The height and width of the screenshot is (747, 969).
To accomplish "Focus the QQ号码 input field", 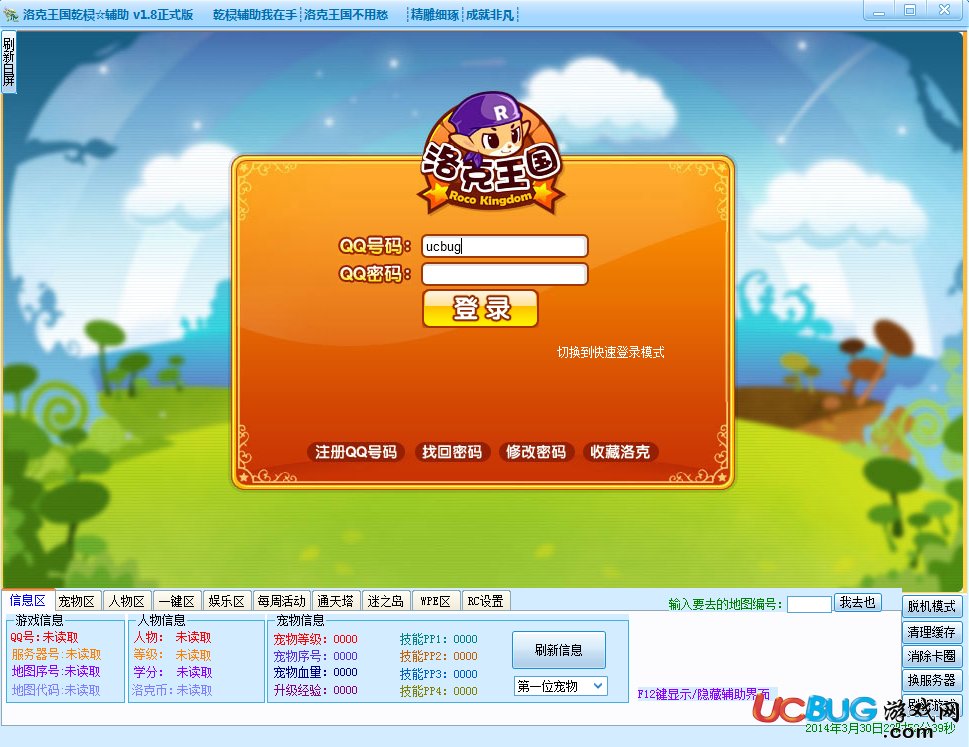I will pos(504,246).
